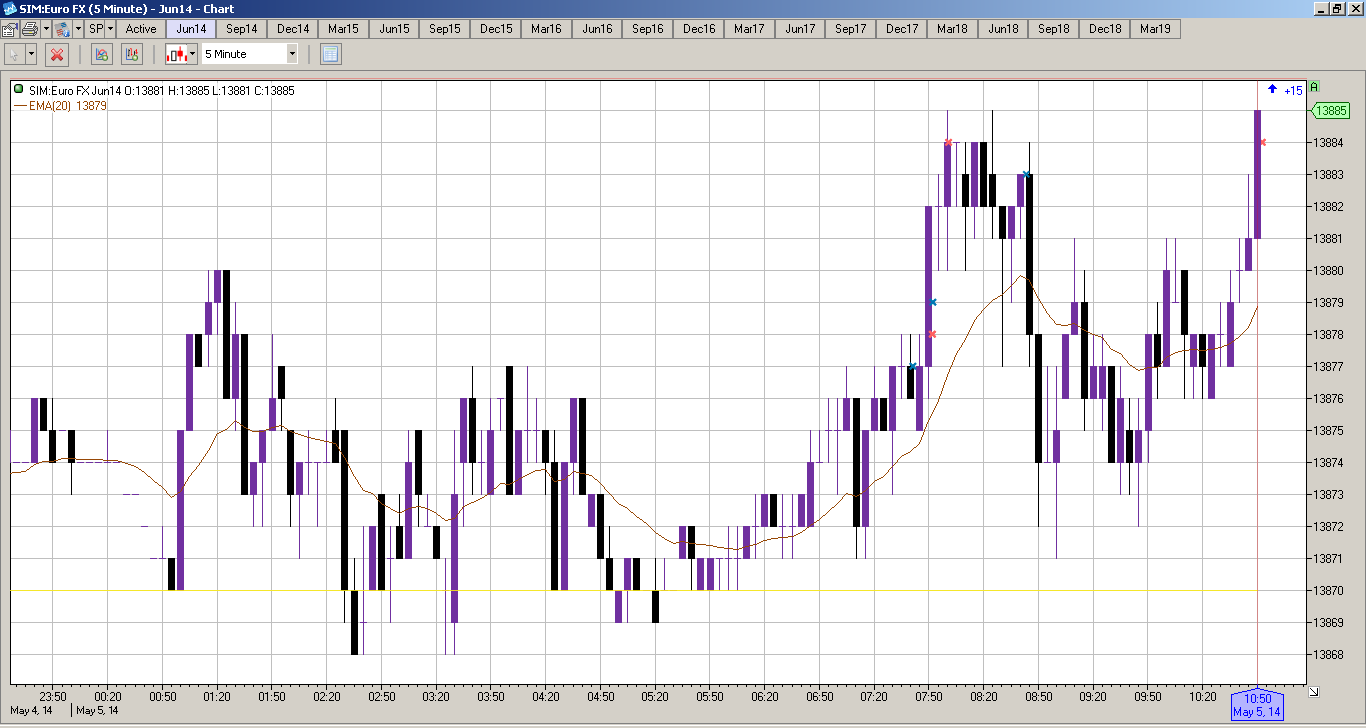This screenshot has height=728, width=1366.
Task: Click the 13870 price axis label
Action: click(1330, 590)
